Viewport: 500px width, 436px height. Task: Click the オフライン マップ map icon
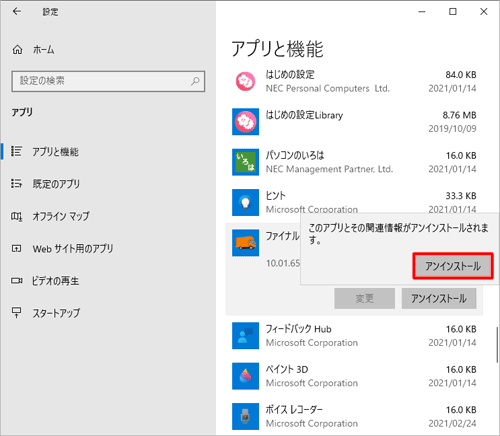point(16,217)
